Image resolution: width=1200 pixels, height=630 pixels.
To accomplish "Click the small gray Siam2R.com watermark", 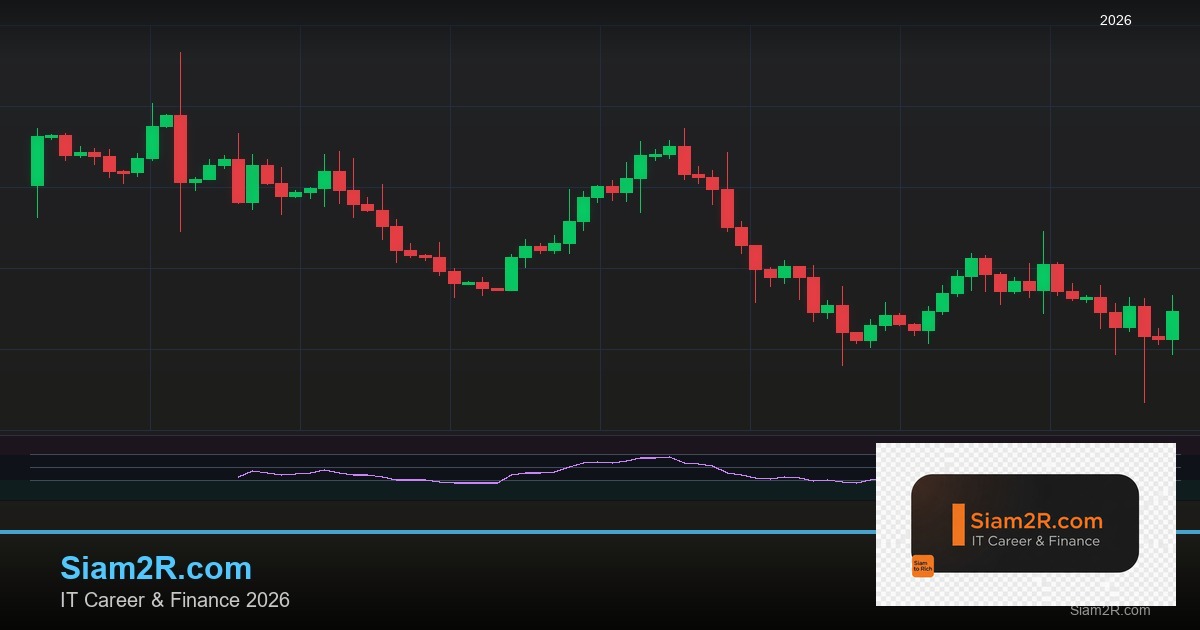I will (1109, 610).
